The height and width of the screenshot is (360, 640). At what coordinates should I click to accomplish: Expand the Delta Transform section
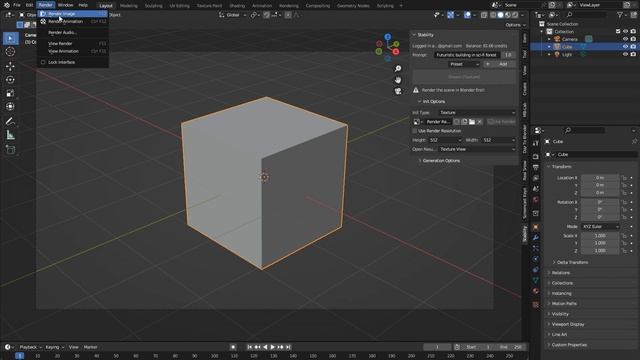(x=572, y=262)
